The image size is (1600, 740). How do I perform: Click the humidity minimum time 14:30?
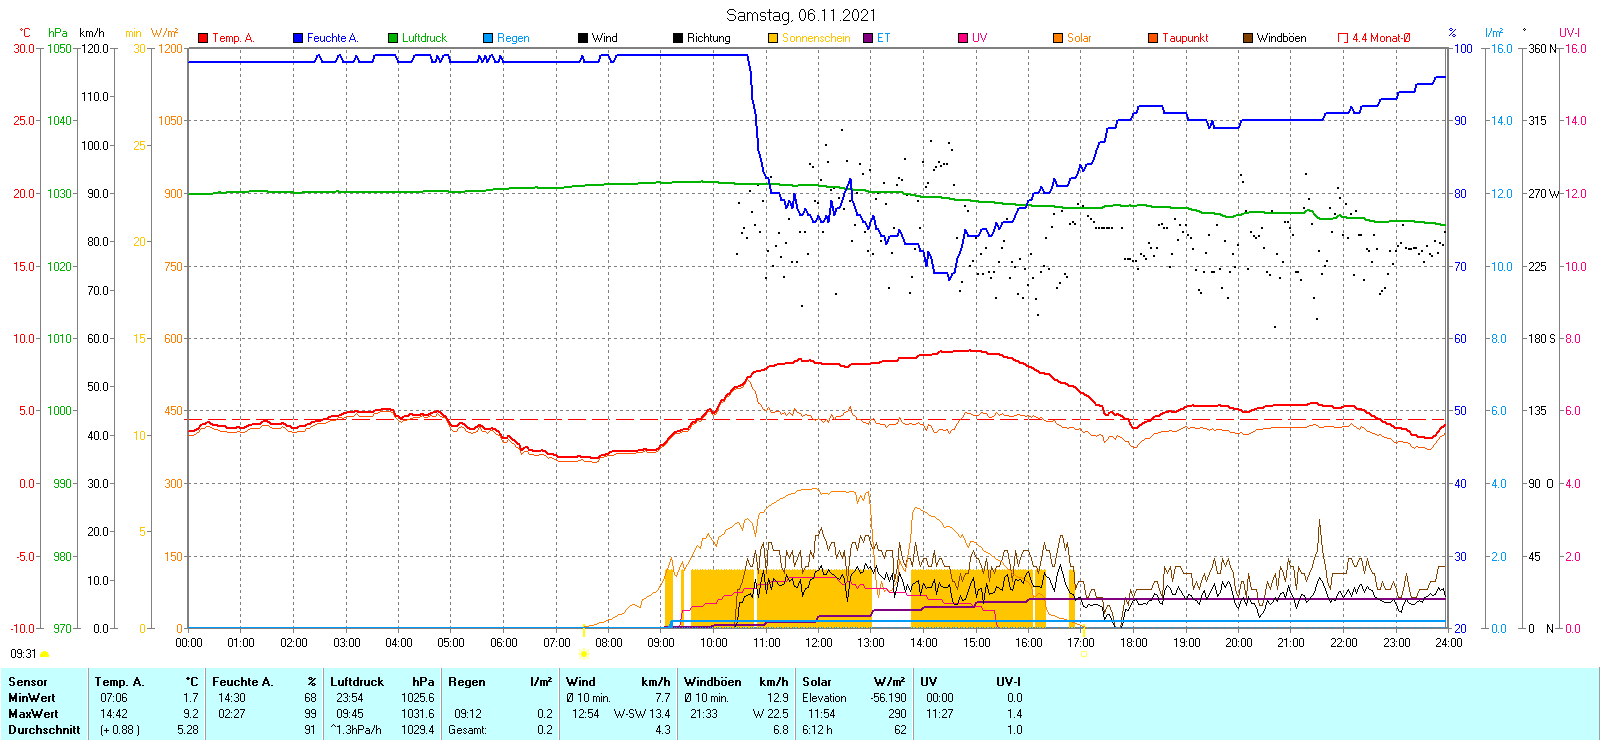(232, 698)
